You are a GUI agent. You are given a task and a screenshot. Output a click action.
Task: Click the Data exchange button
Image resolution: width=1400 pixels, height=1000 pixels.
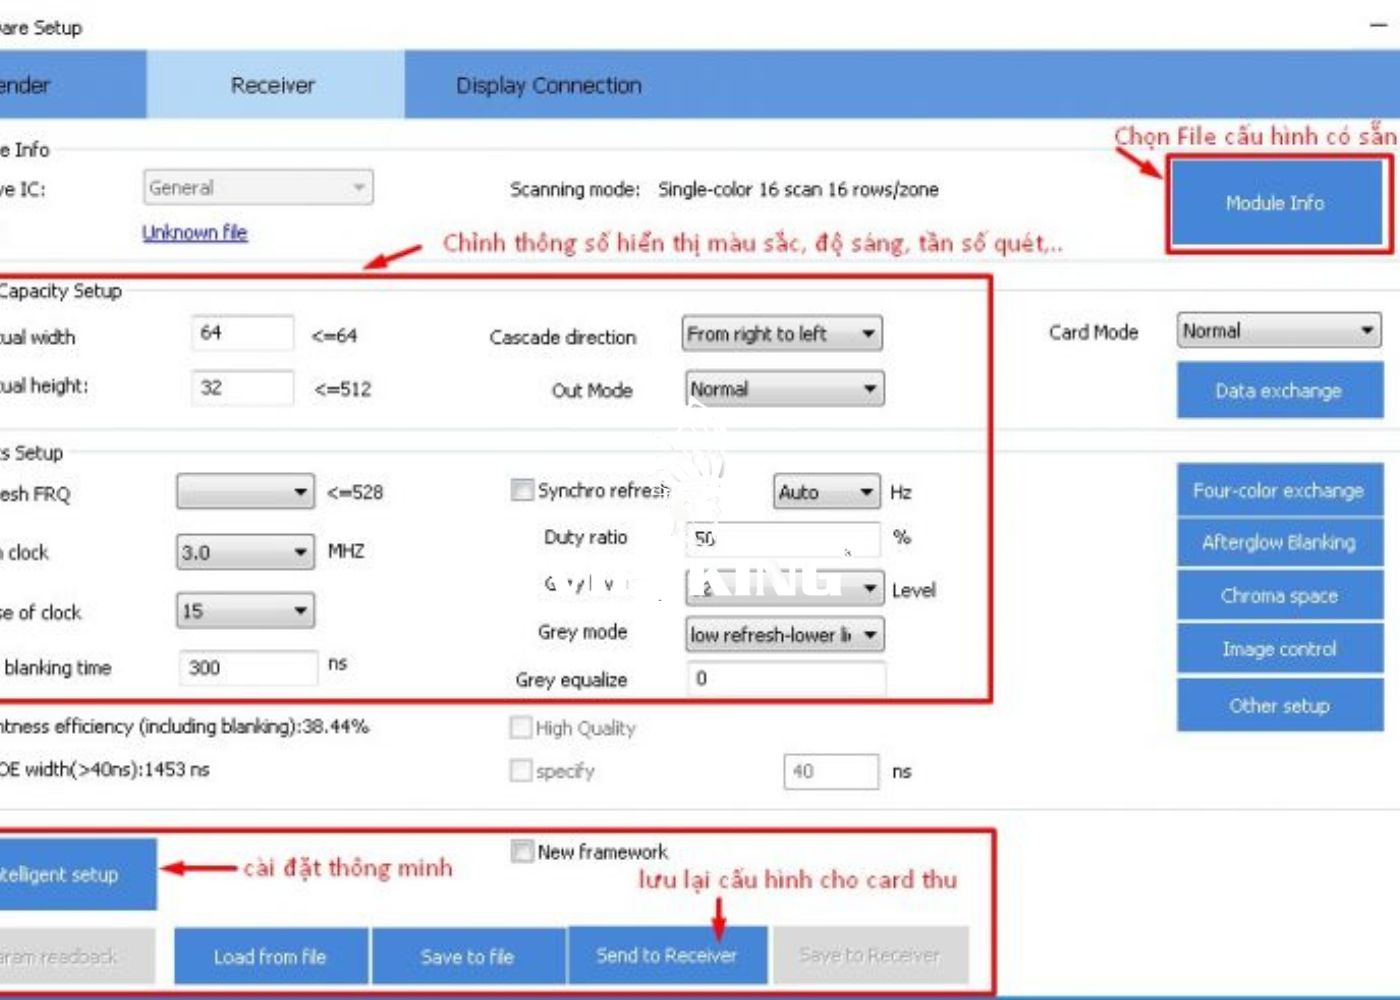point(1279,391)
